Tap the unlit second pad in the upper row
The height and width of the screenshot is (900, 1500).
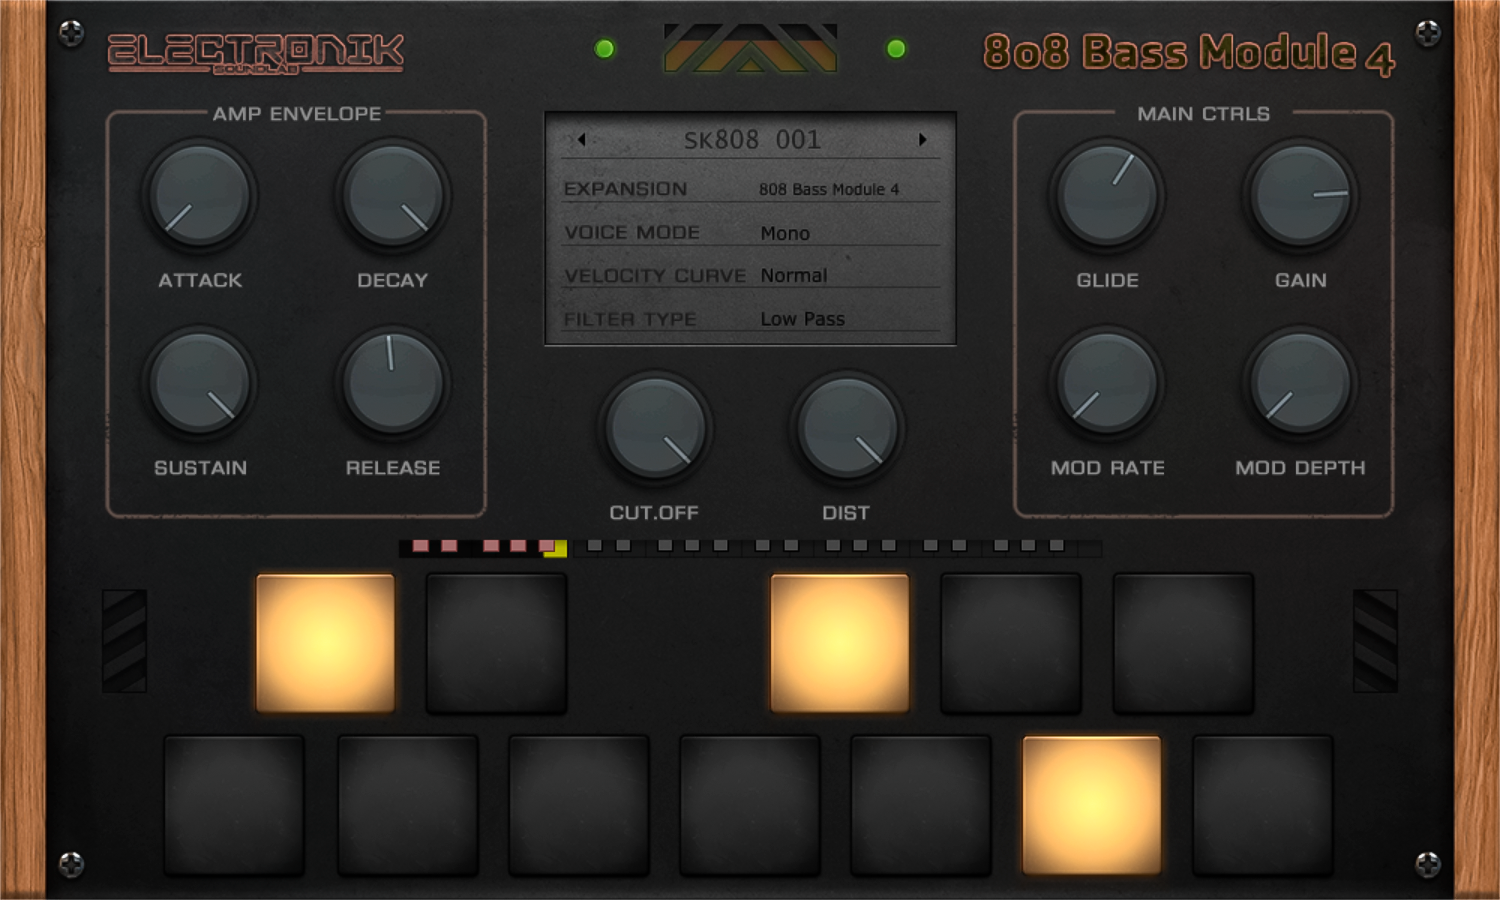pos(497,643)
